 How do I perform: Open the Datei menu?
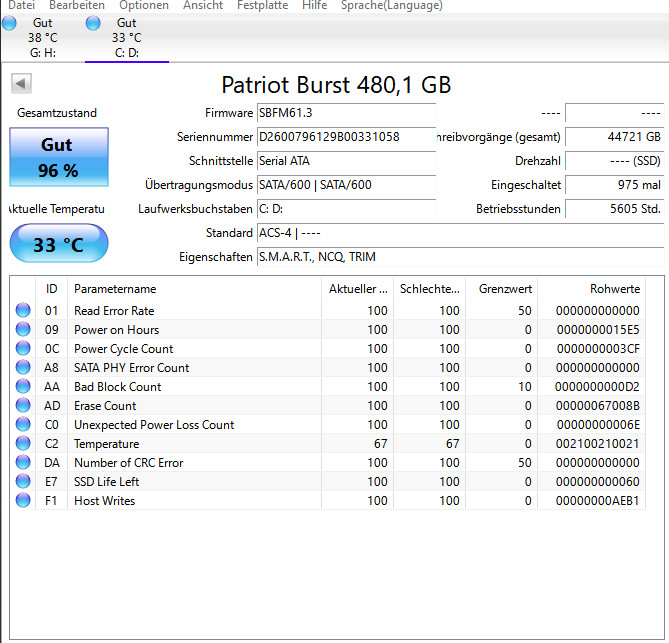[21, 5]
